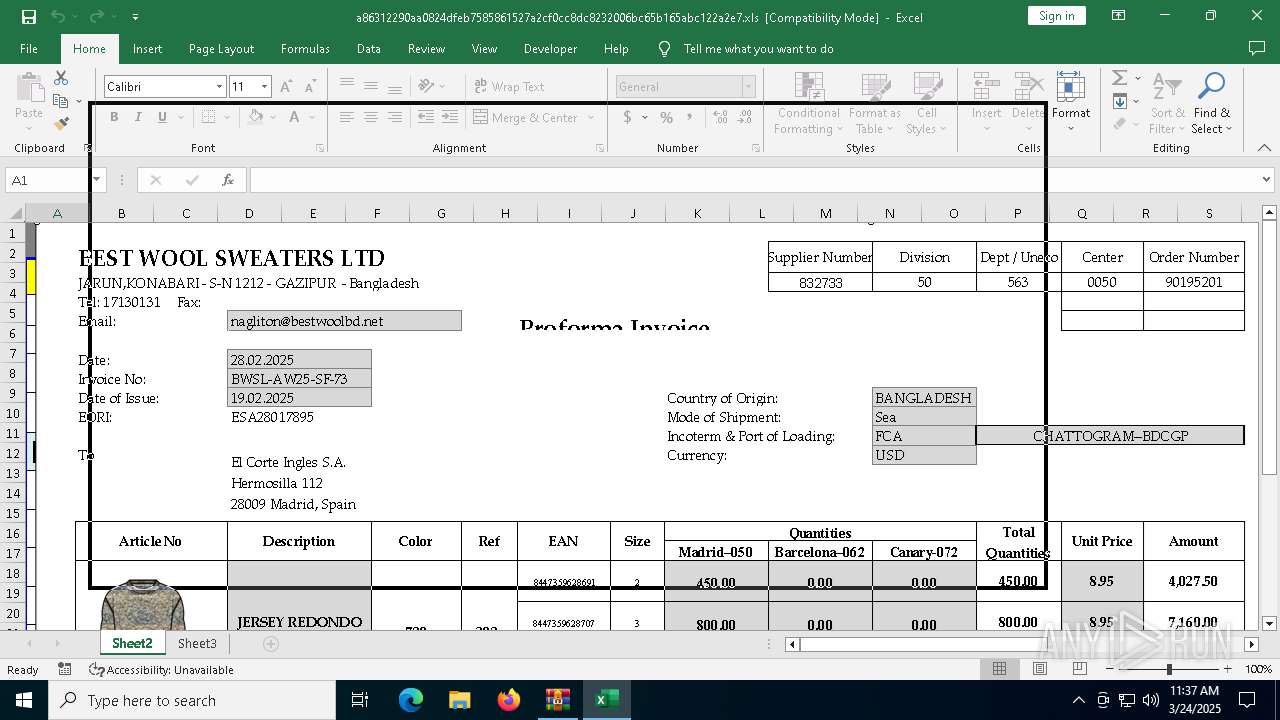1280x720 pixels.
Task: Click the Comma Style icon
Action: click(x=690, y=117)
